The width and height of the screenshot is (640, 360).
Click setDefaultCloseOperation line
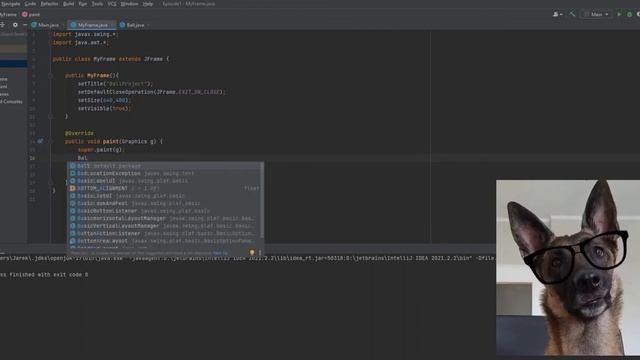tap(151, 92)
